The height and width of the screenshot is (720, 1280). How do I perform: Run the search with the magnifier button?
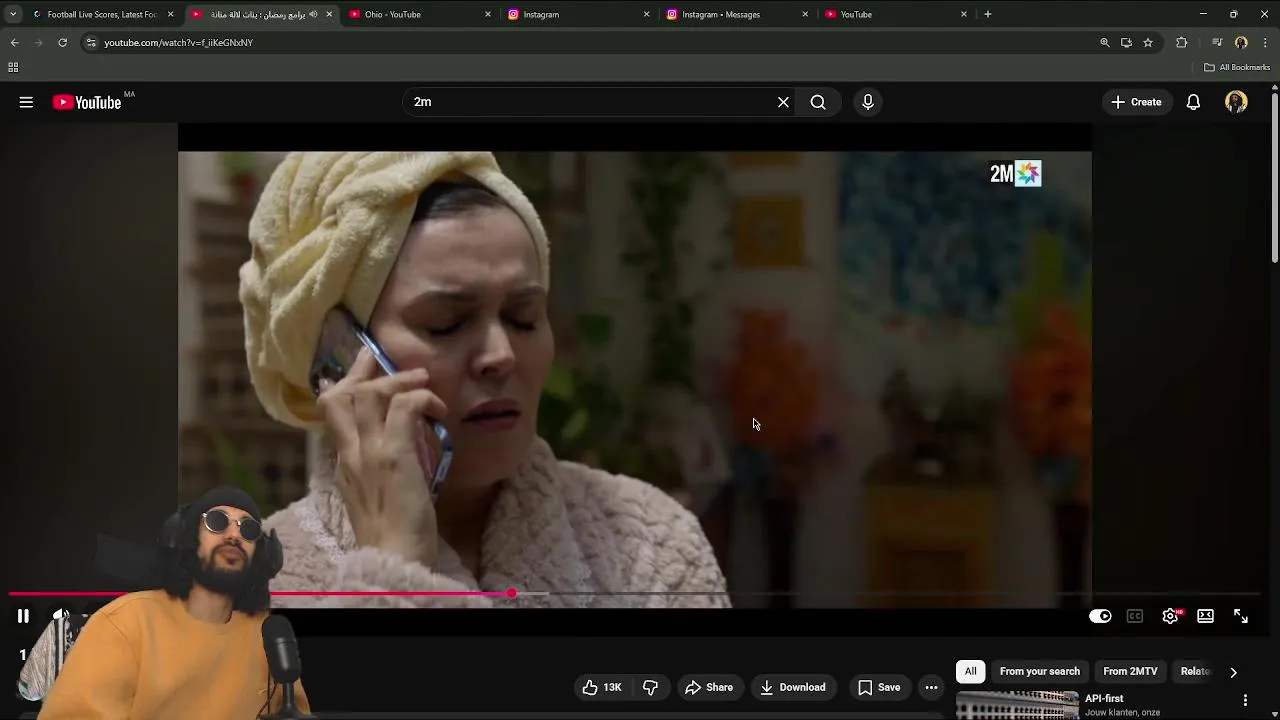(x=818, y=102)
